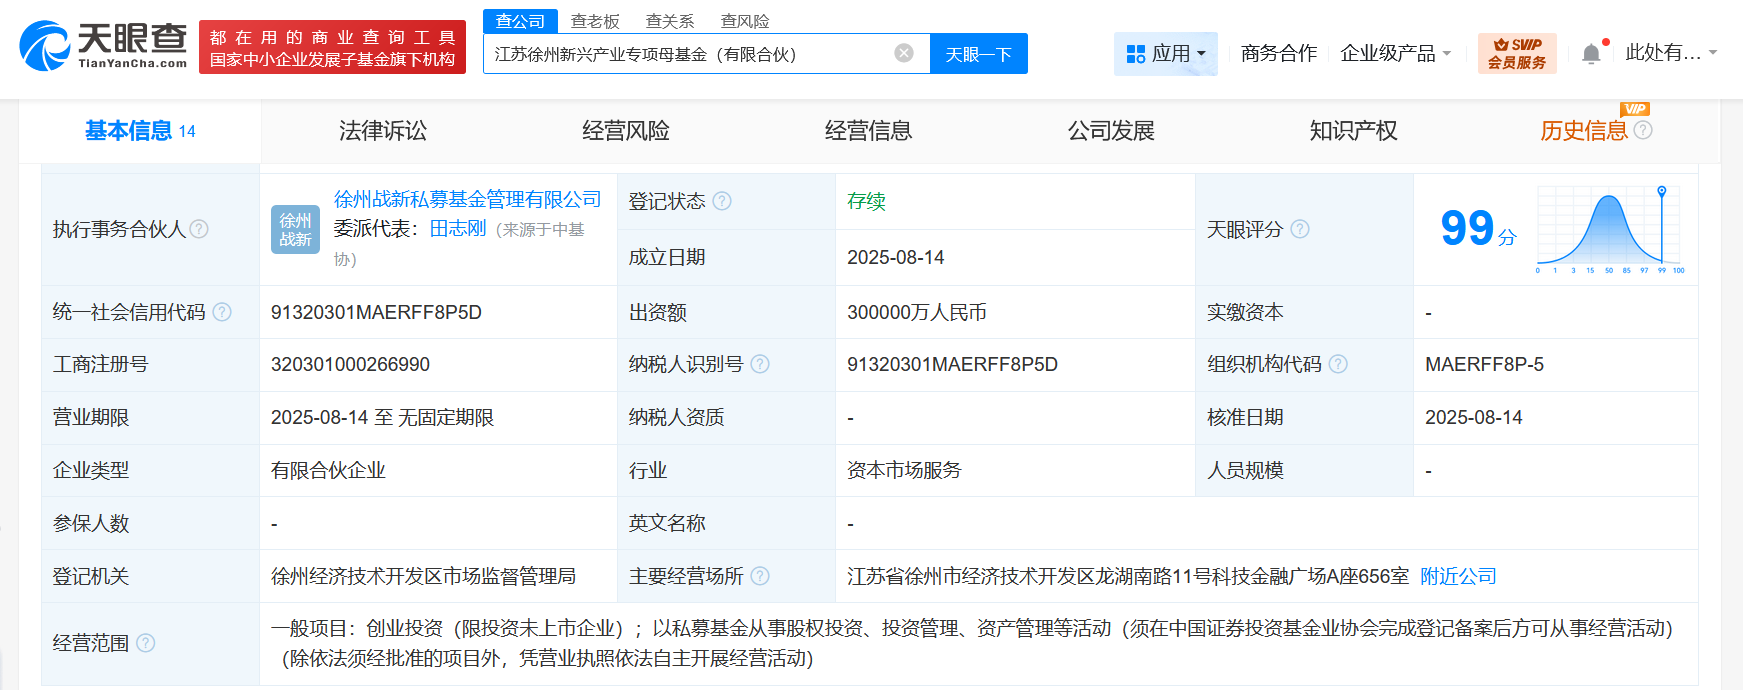
Task: Click help icon beside 统一社会信用代码
Action: pyautogui.click(x=222, y=312)
